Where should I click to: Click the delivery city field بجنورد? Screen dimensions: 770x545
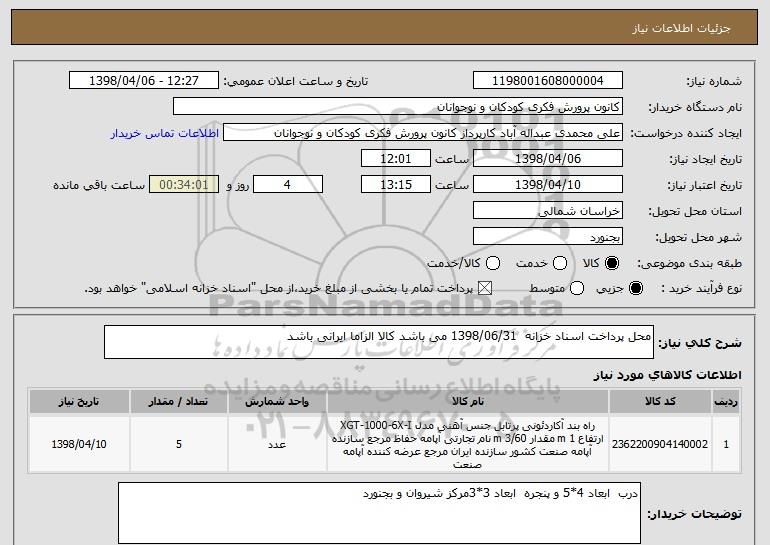[548, 237]
